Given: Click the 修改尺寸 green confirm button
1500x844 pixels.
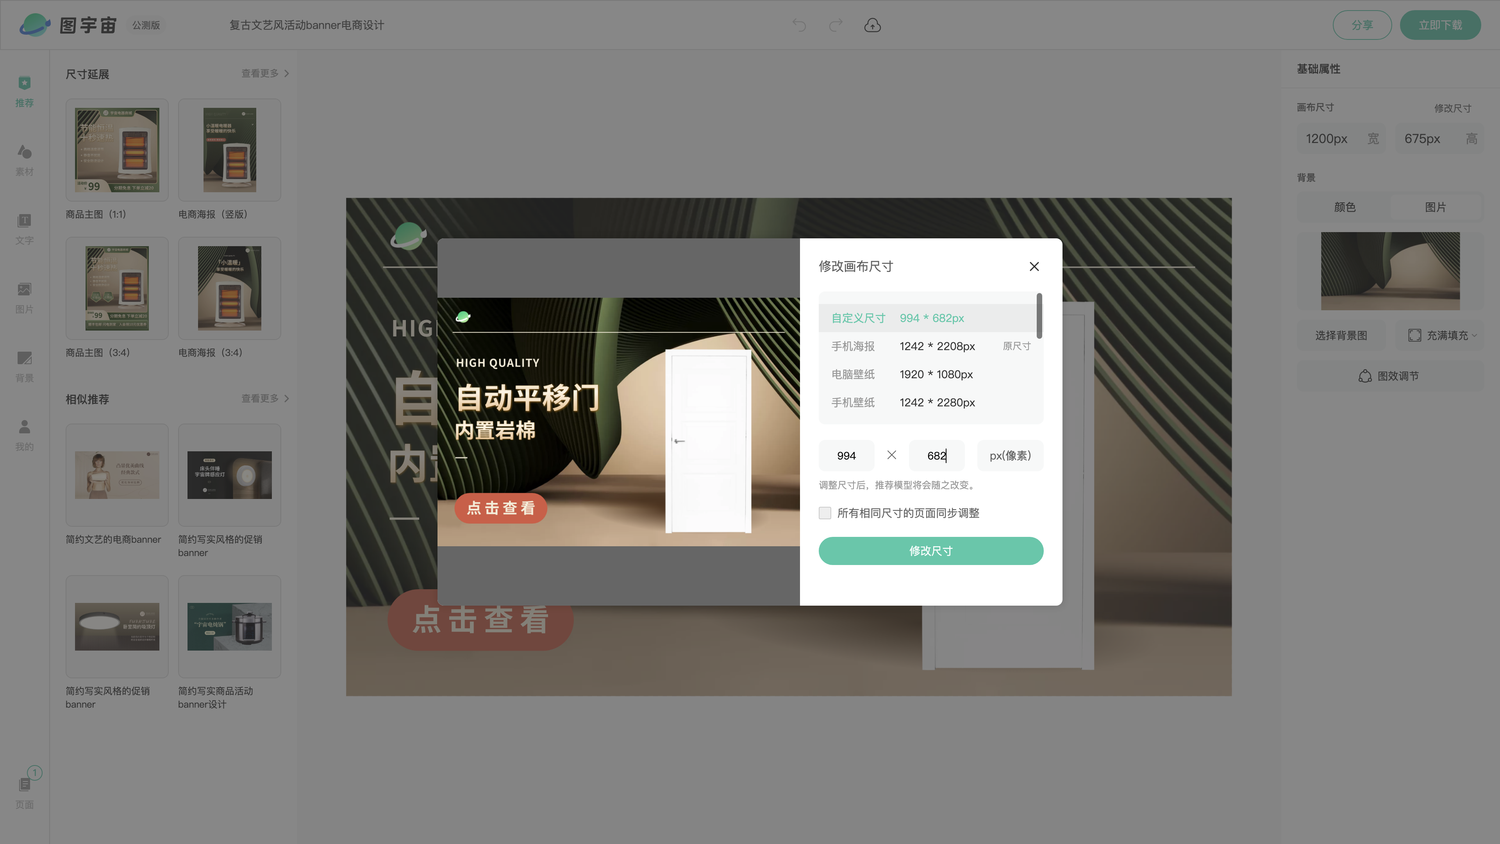Looking at the screenshot, I should (931, 551).
